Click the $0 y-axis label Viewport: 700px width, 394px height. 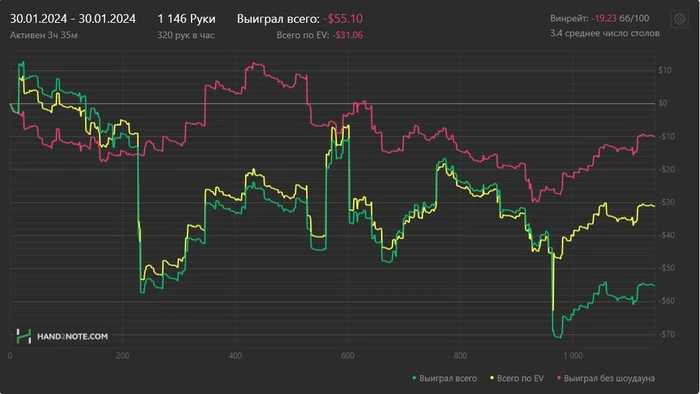663,103
